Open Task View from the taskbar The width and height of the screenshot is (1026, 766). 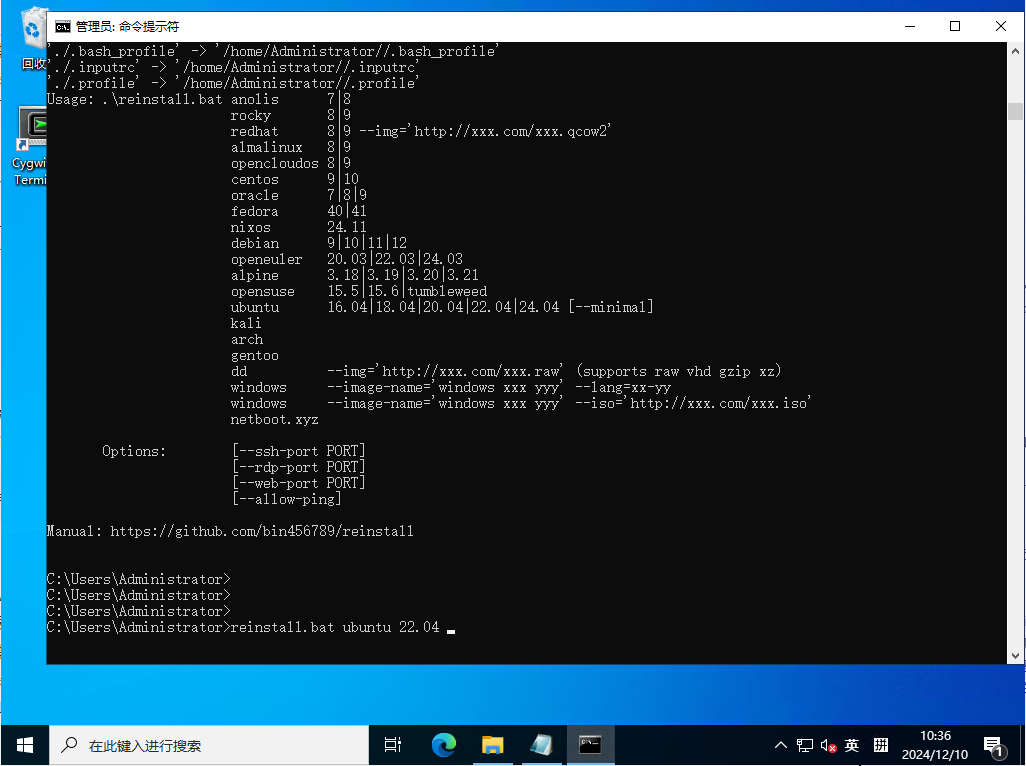(x=393, y=745)
